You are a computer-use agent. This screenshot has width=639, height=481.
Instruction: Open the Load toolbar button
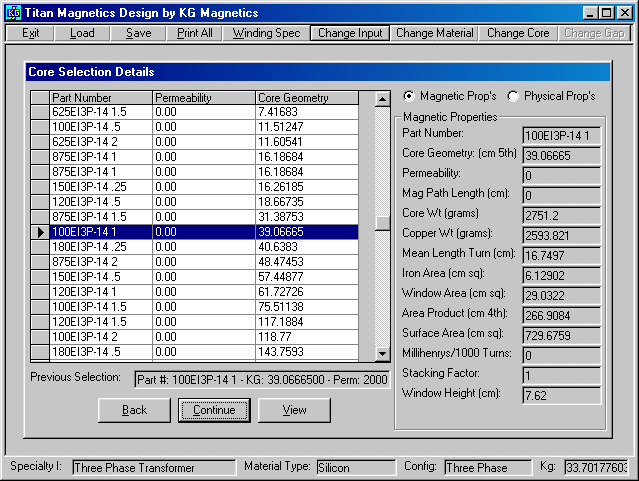82,33
